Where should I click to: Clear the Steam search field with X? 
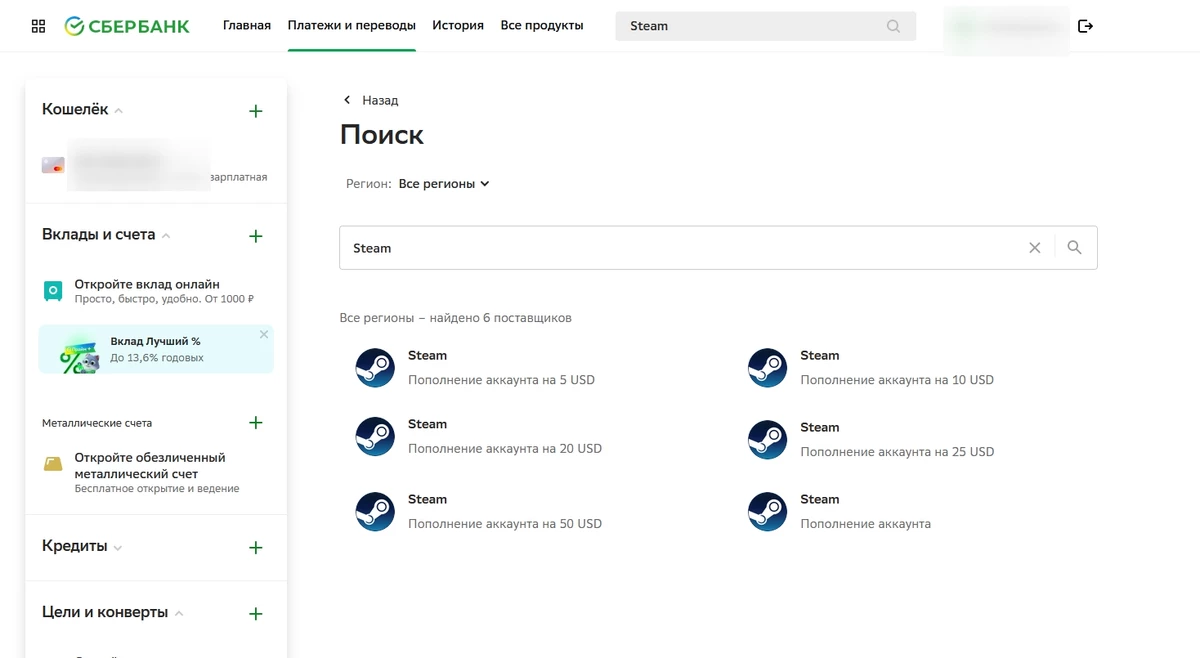click(1035, 248)
